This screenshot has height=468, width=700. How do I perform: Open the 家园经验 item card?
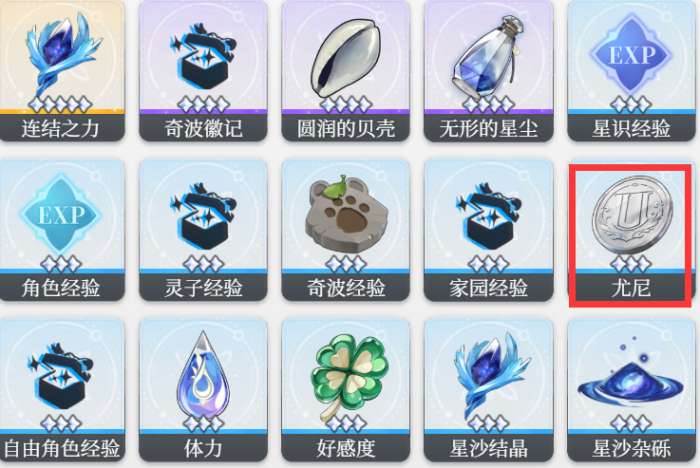pos(489,230)
